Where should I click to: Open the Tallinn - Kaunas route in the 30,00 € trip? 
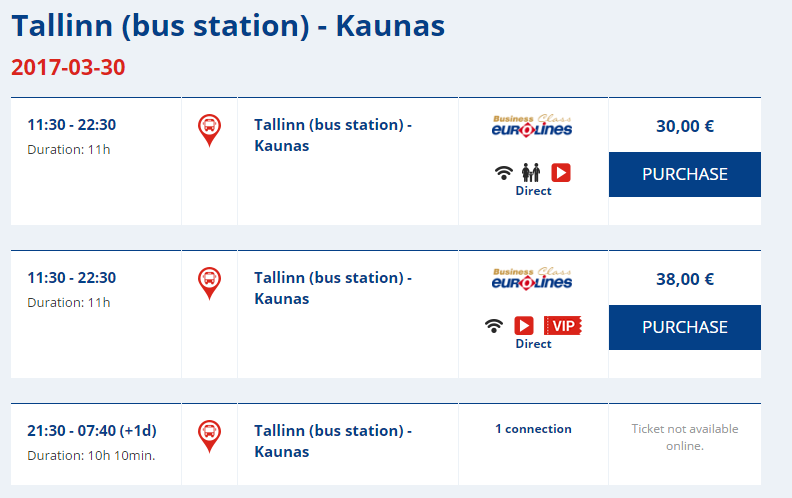pos(333,135)
